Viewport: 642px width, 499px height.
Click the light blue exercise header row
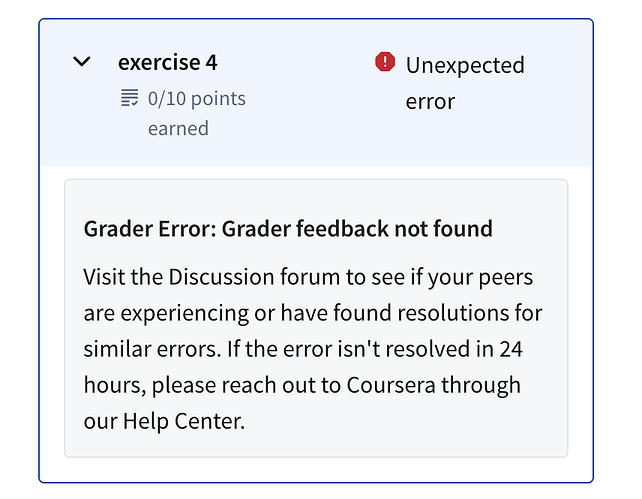click(x=316, y=93)
